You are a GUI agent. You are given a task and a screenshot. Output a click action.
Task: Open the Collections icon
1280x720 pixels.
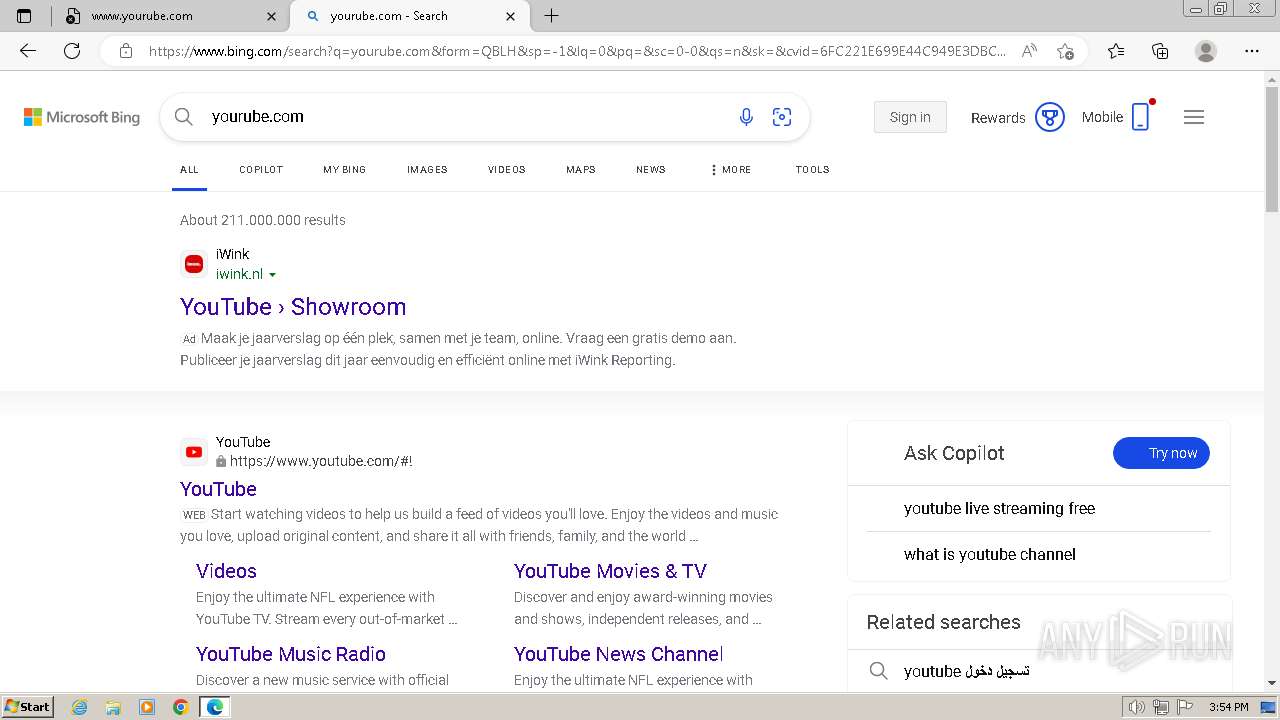point(1160,51)
